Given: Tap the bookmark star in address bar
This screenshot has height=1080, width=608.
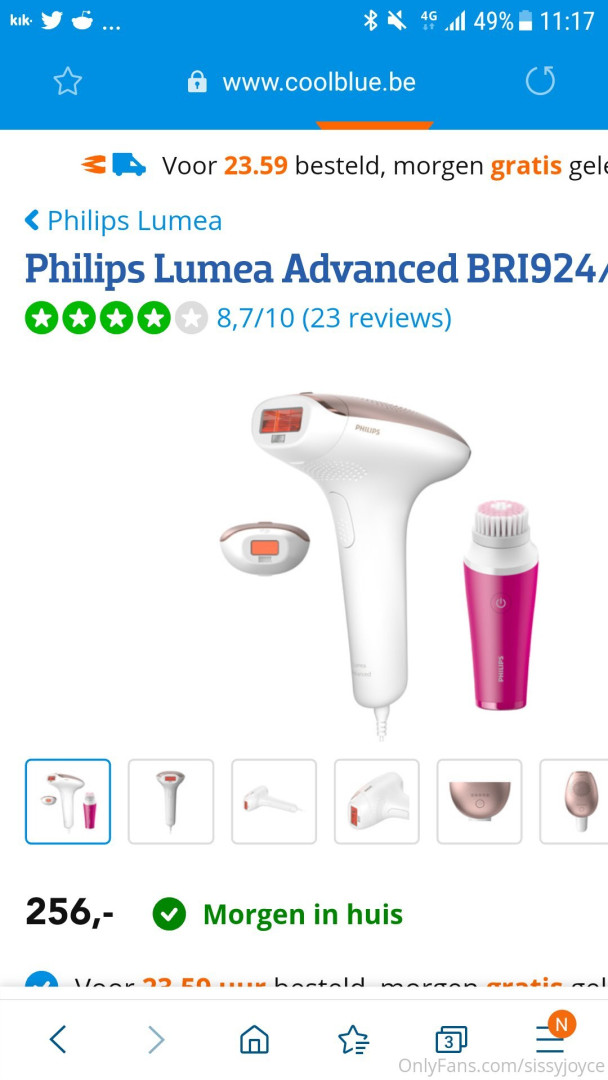Looking at the screenshot, I should 67,83.
